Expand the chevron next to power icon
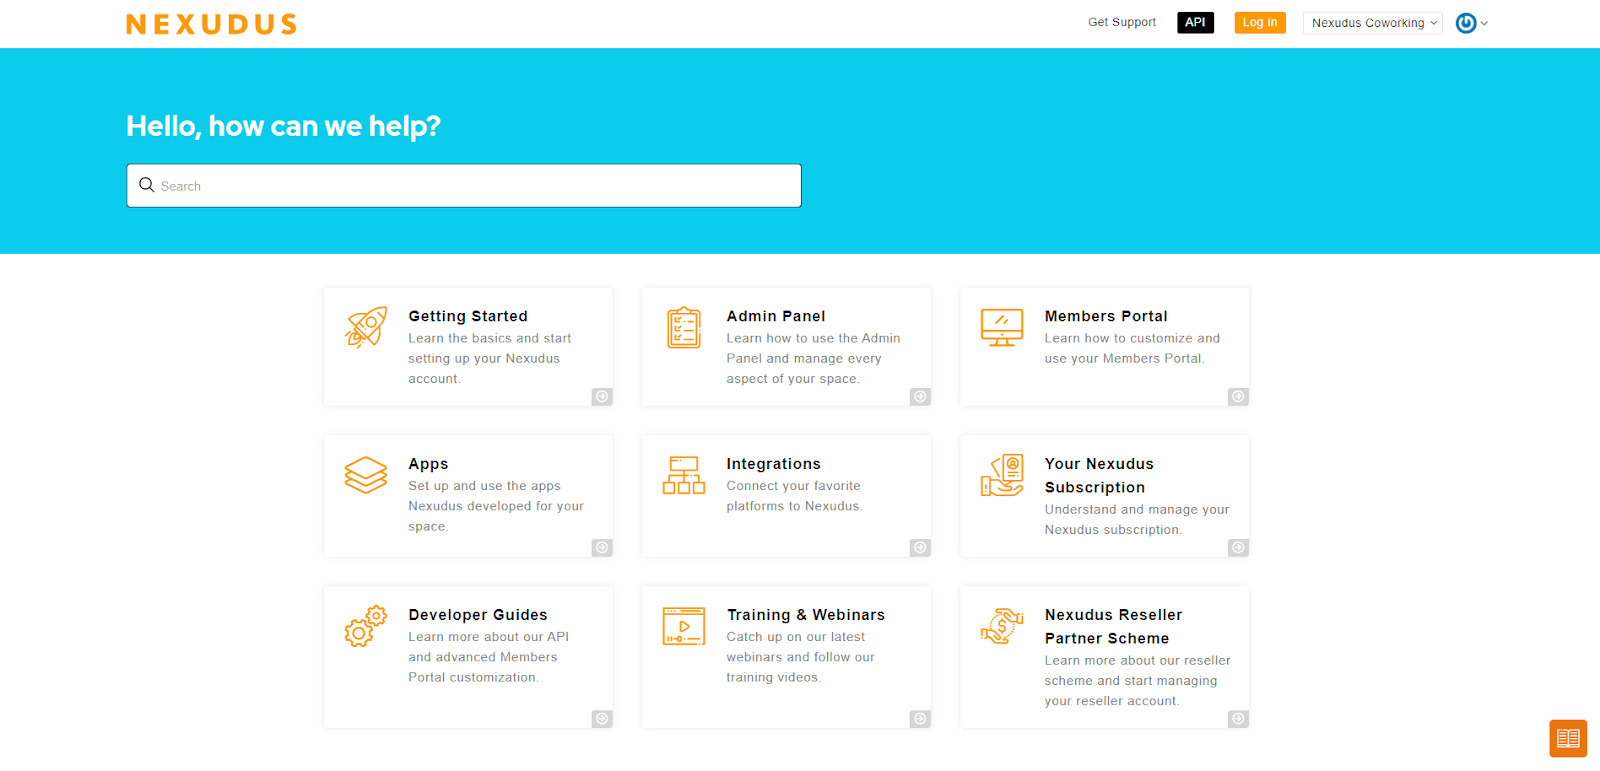The height and width of the screenshot is (771, 1600). pyautogui.click(x=1484, y=23)
